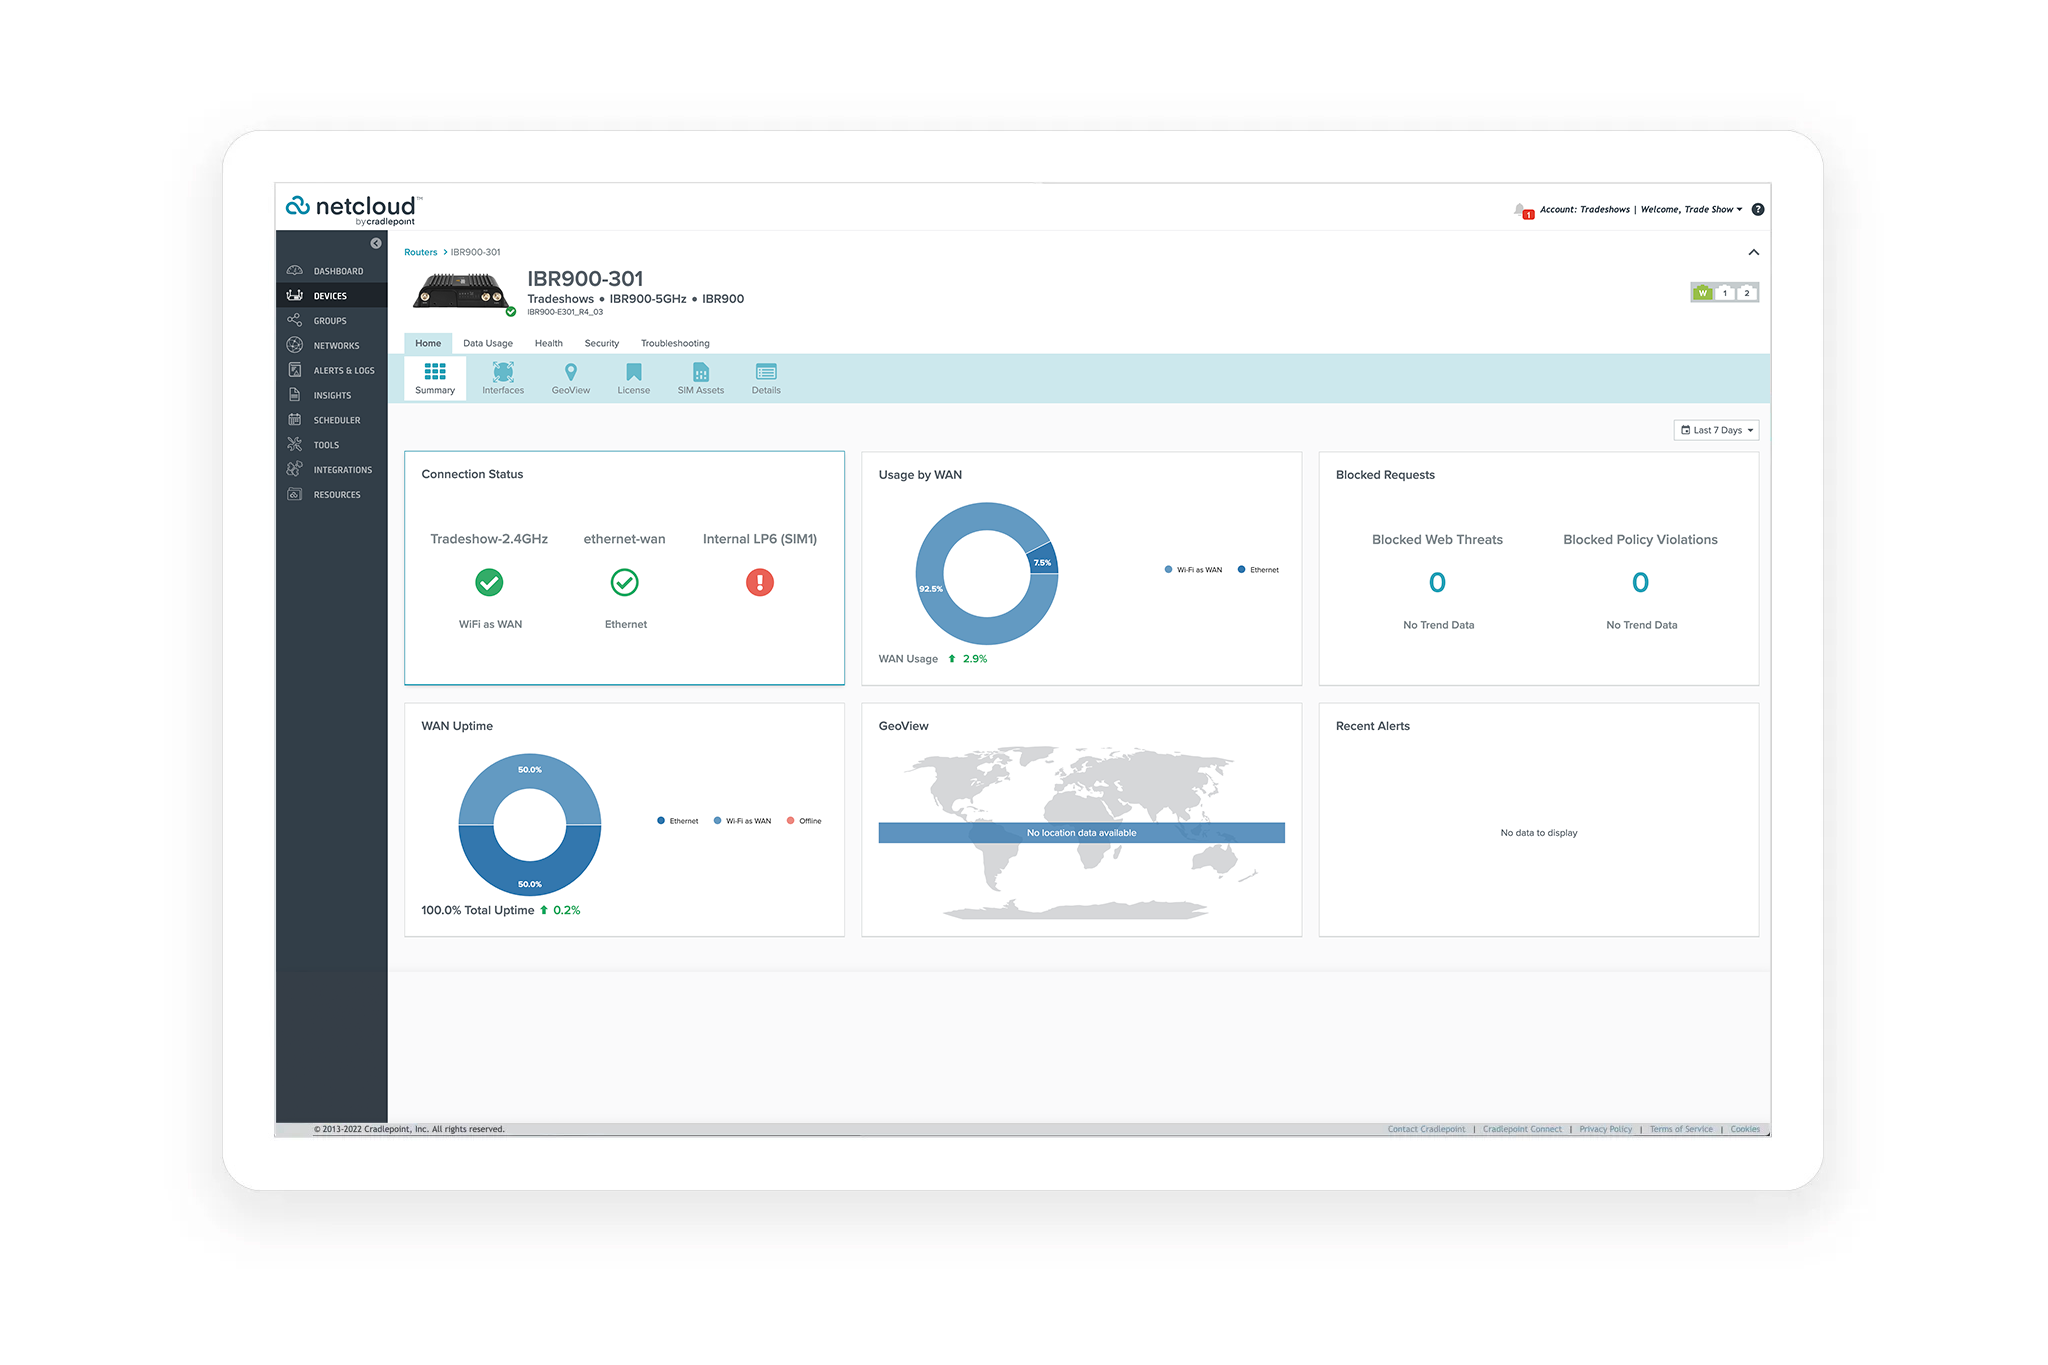The height and width of the screenshot is (1365, 2048).
Task: Click the 7.5% Ethernet donut segment
Action: [1042, 560]
